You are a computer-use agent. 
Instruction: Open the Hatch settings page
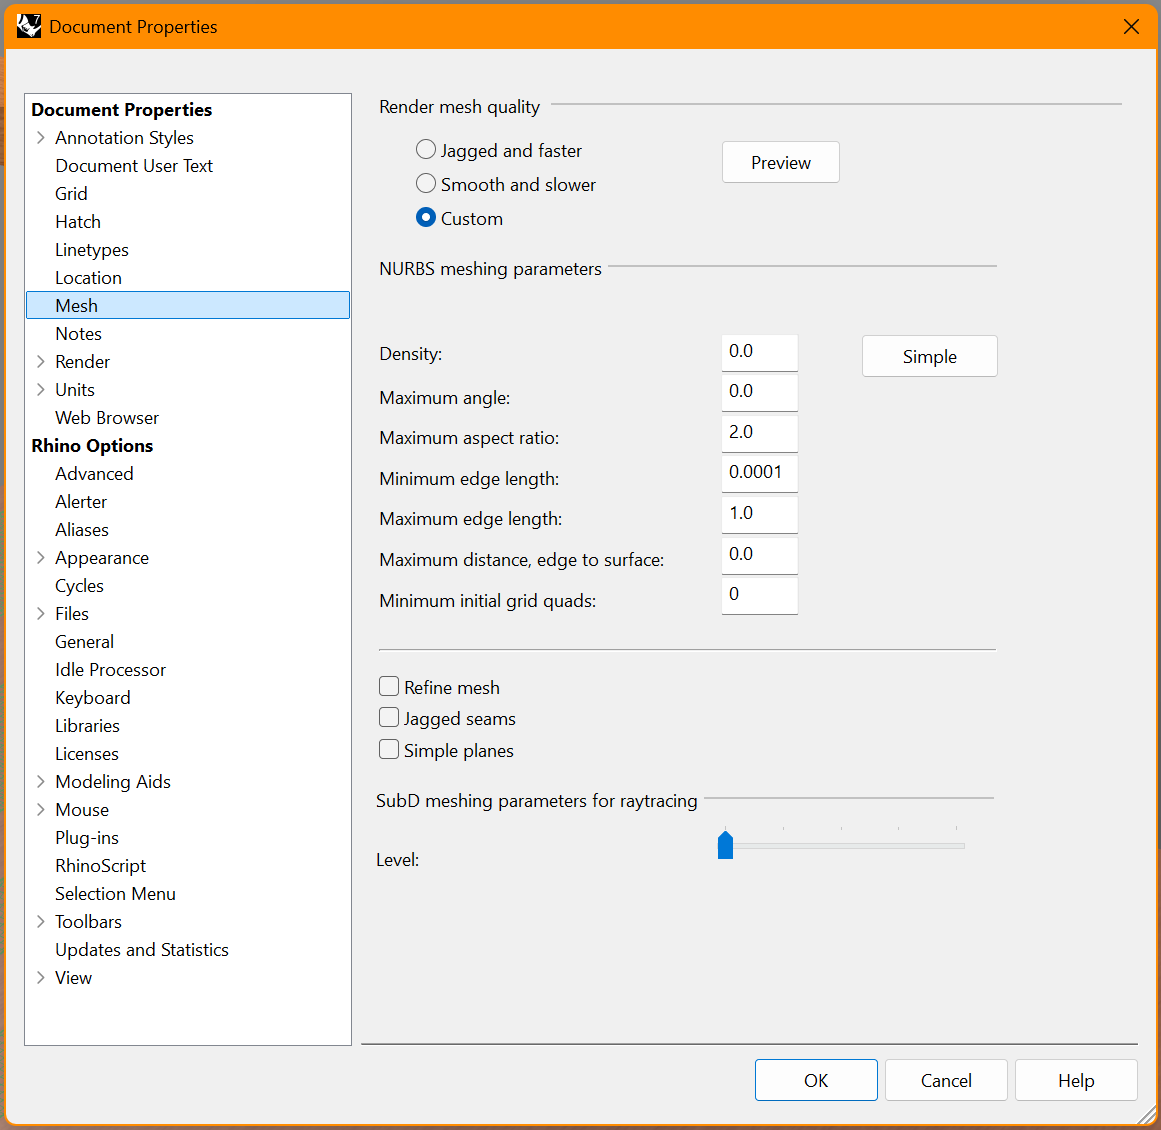[x=78, y=222]
